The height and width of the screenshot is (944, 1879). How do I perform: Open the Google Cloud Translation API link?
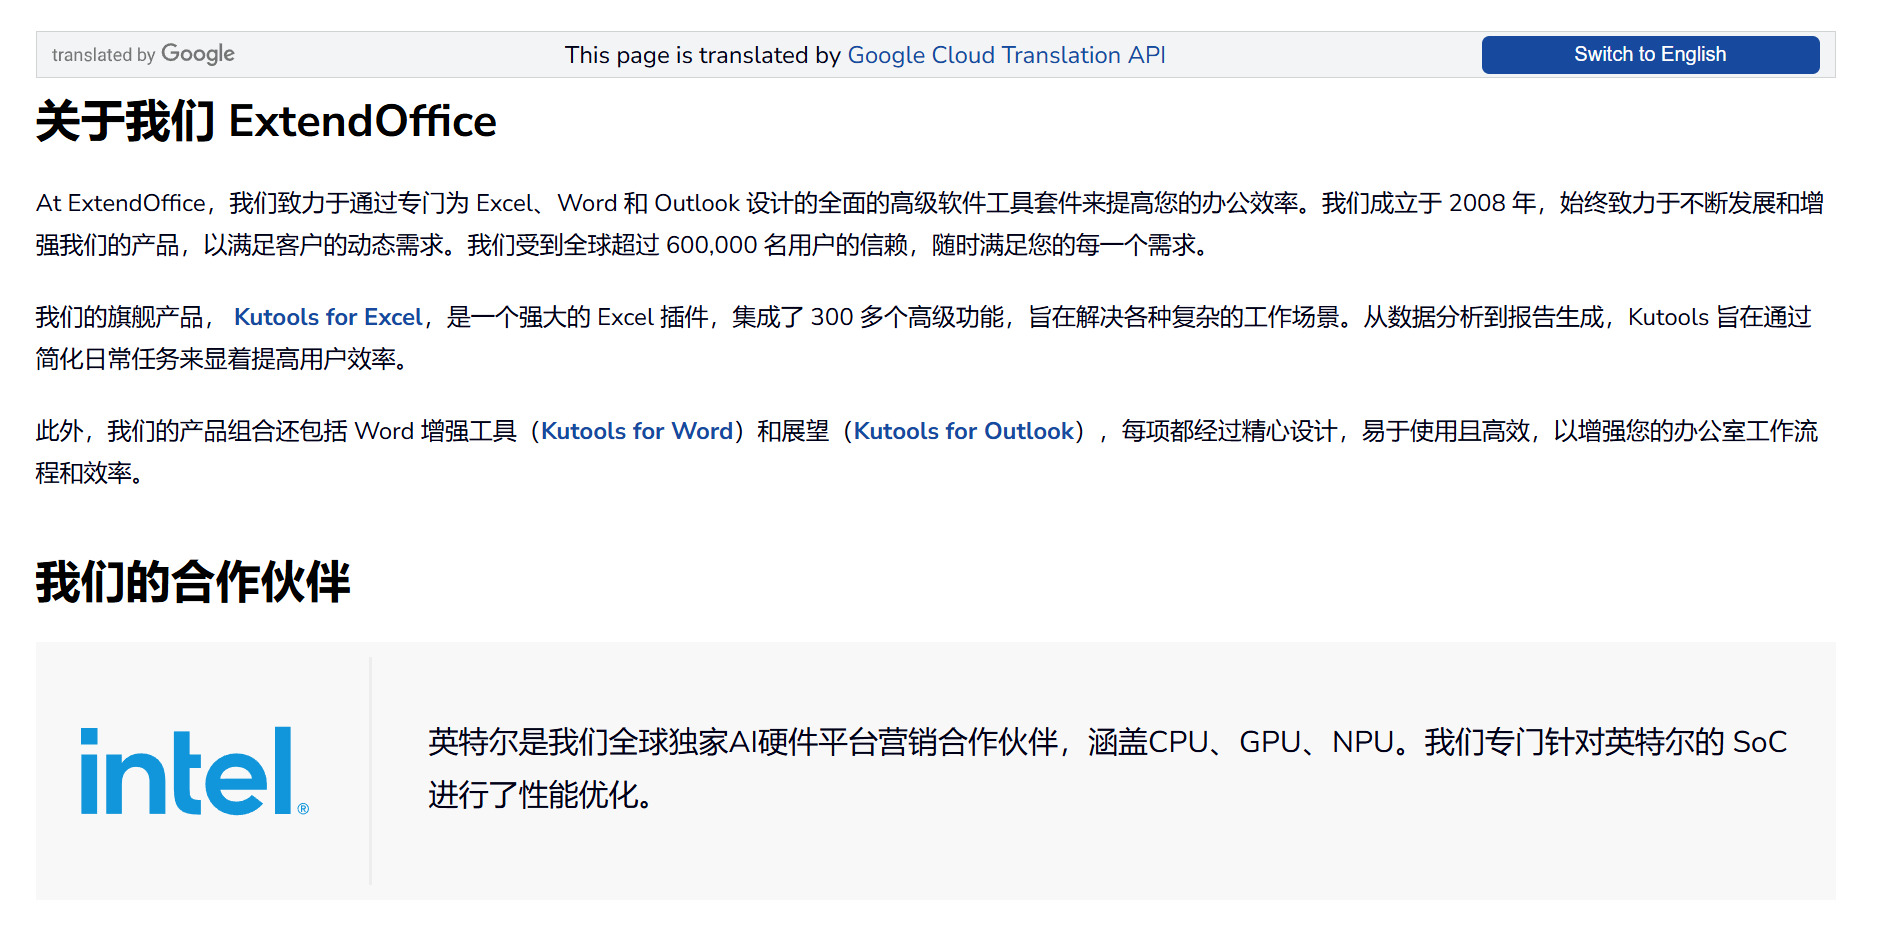1006,55
